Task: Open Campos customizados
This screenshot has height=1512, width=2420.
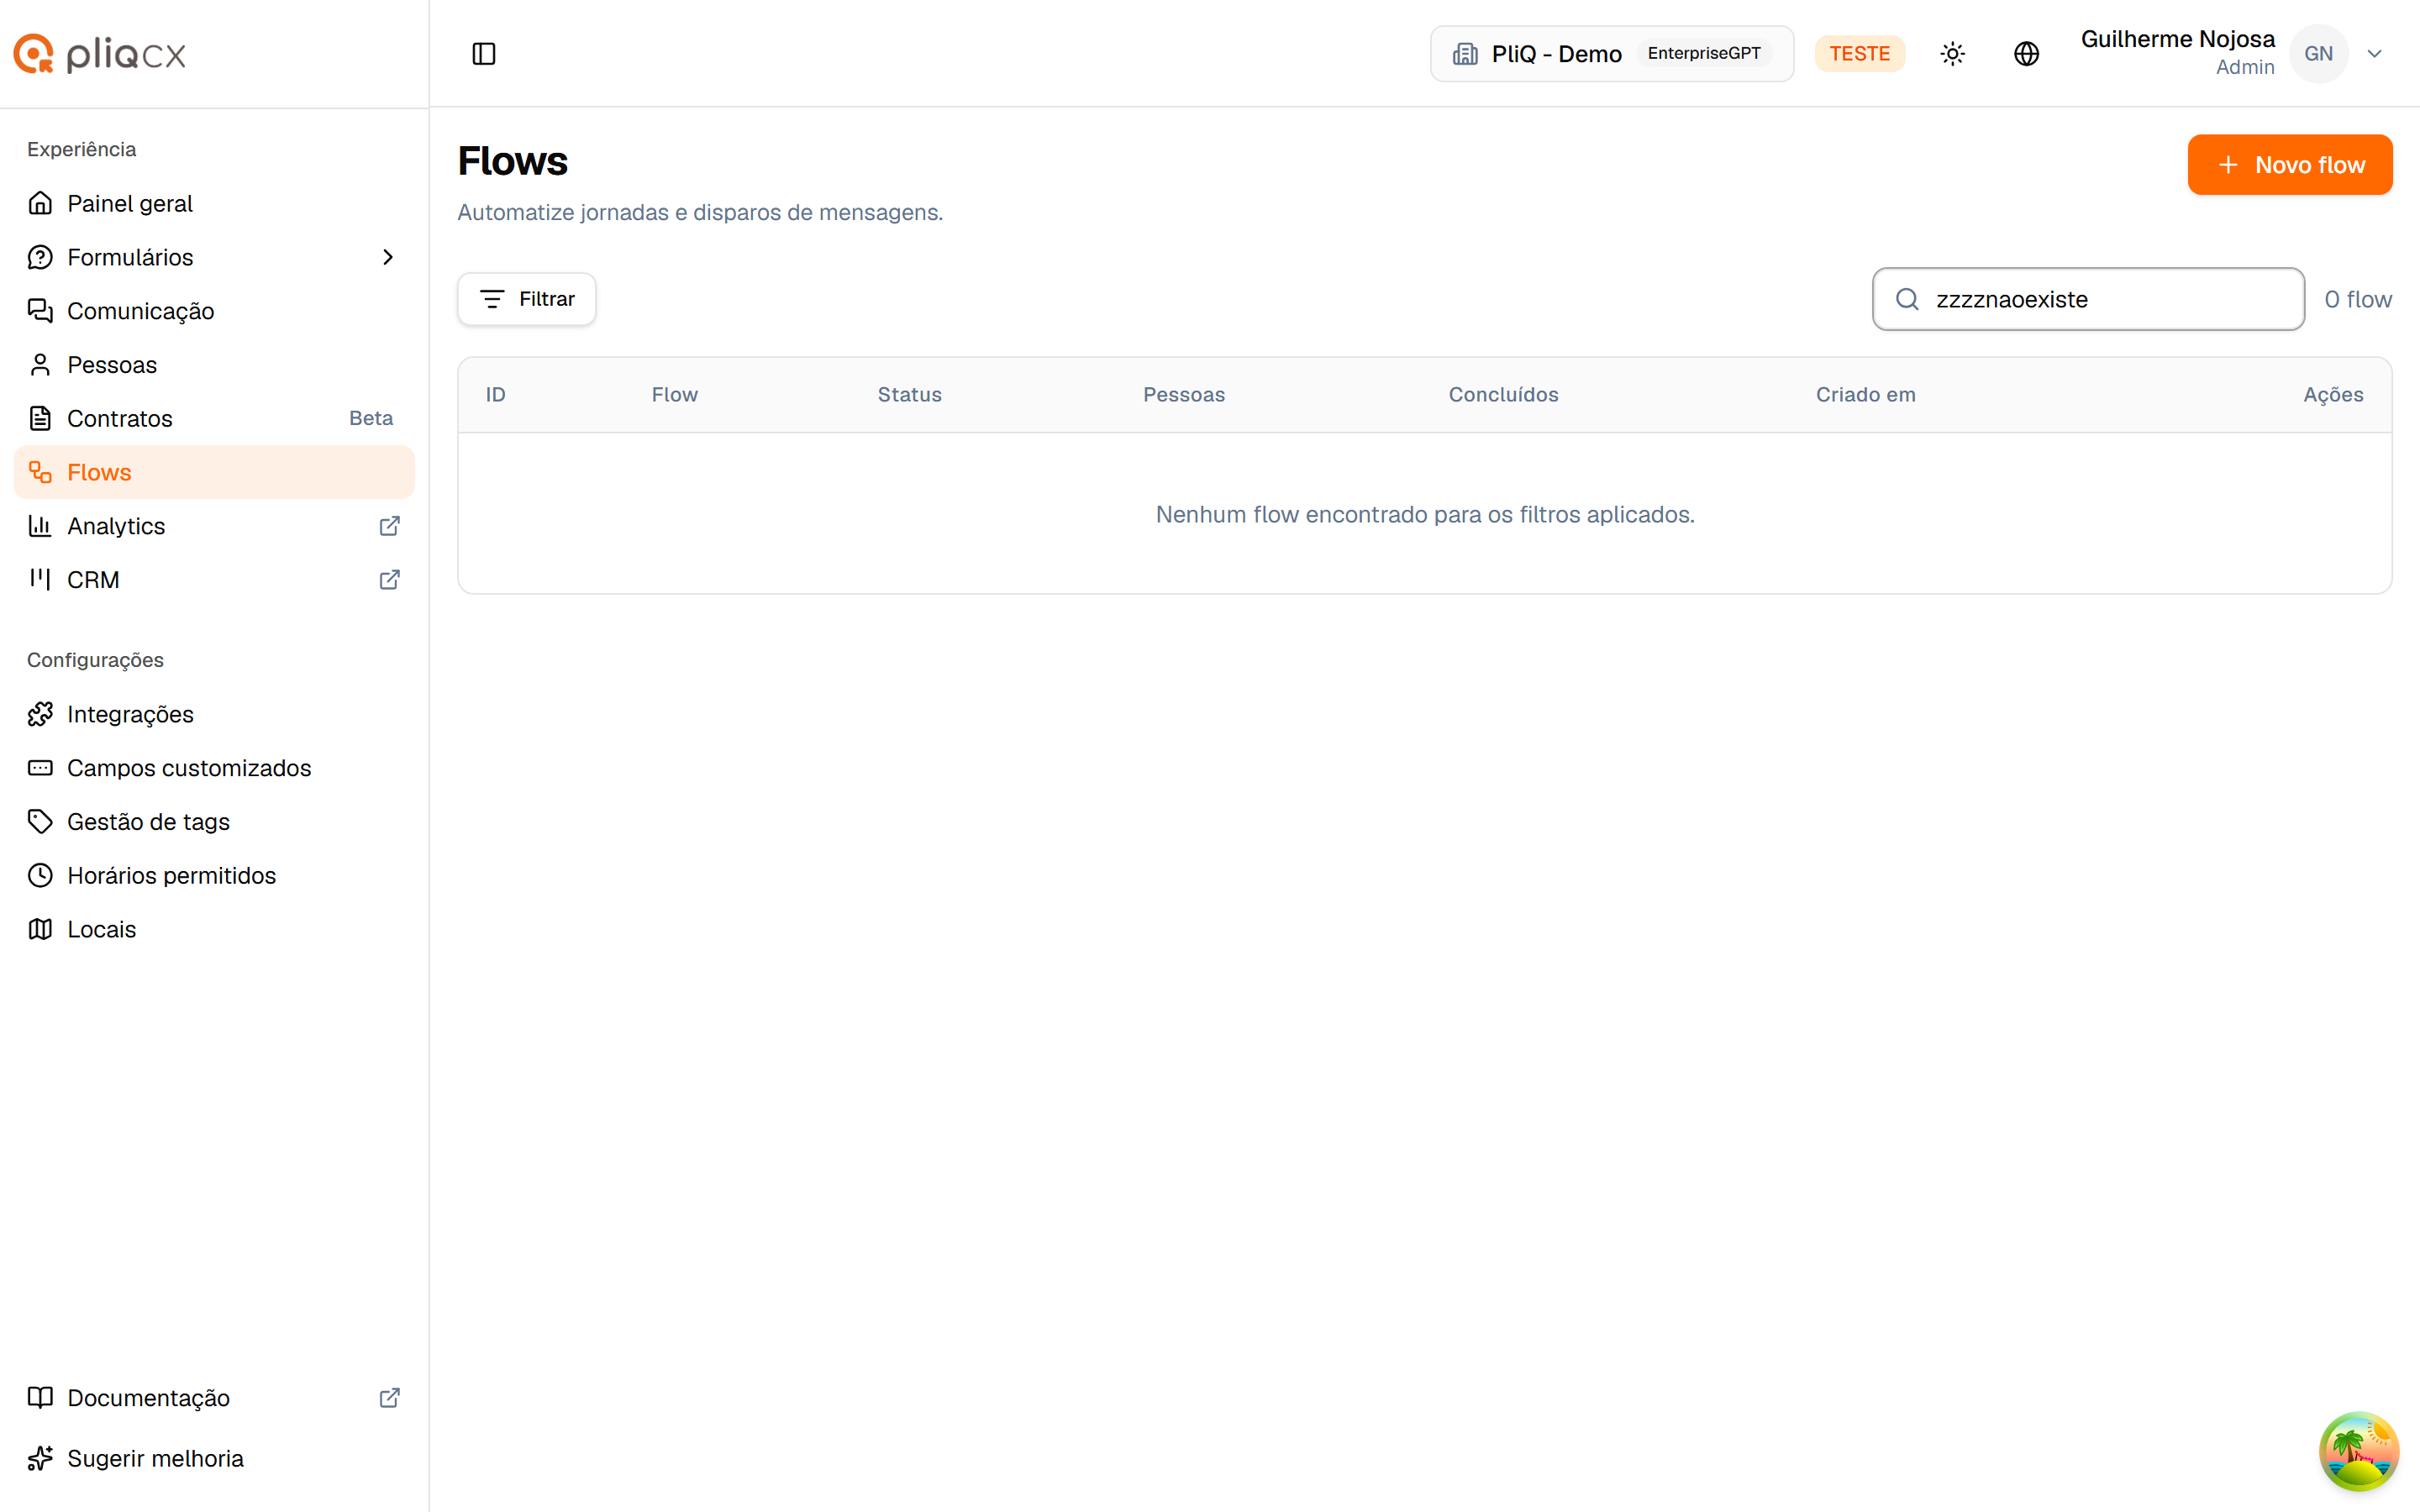Action: coord(214,768)
